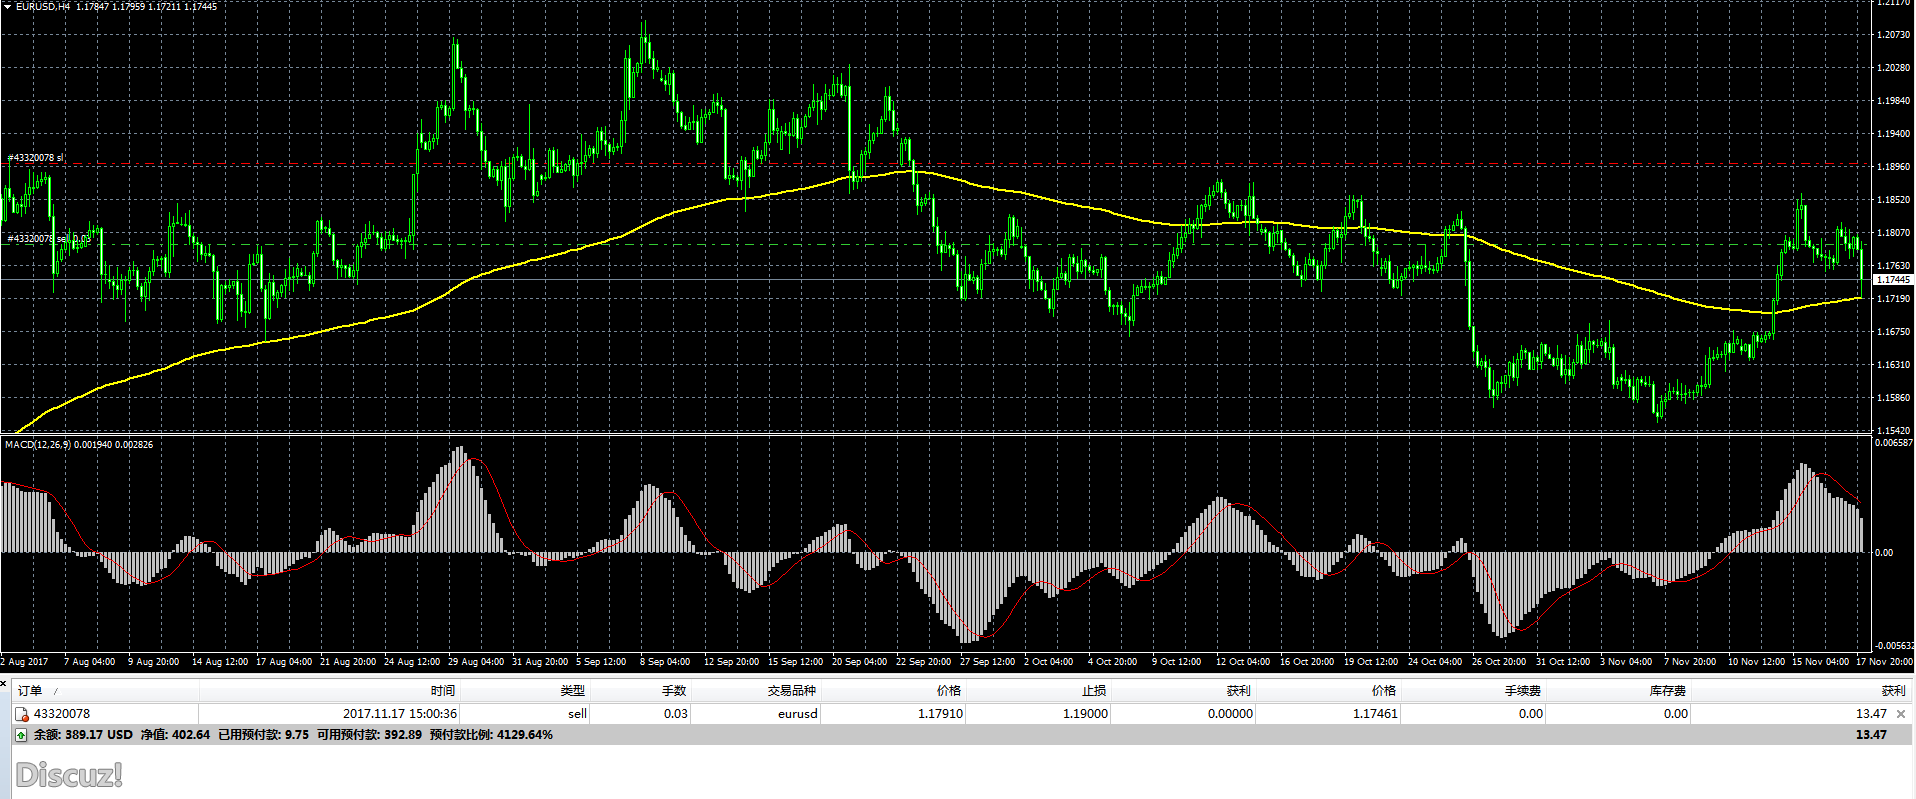Click the 0.03 lot size cell
Image resolution: width=1916 pixels, height=799 pixels.
(x=675, y=714)
